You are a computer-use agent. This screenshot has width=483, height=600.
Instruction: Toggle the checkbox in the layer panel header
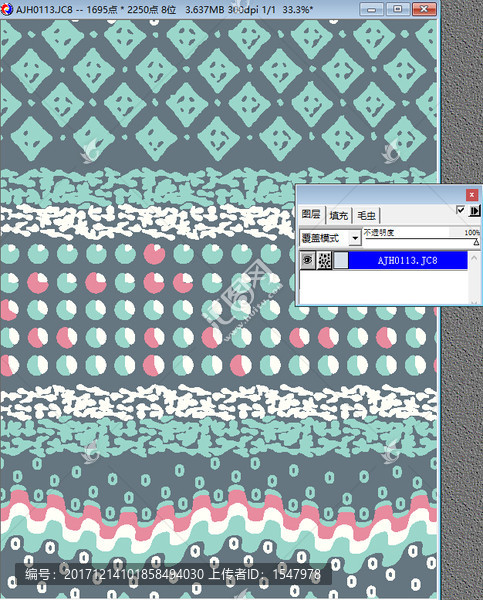pos(461,209)
